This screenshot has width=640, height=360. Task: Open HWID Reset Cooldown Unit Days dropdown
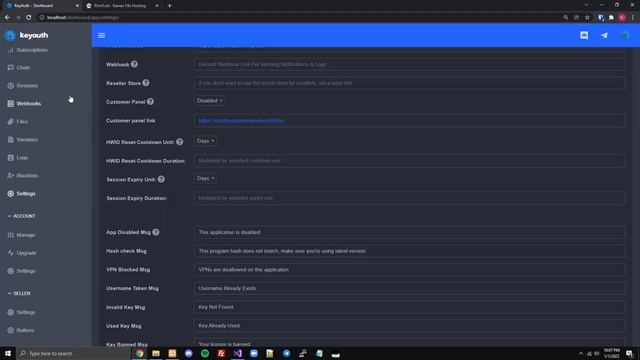coord(206,141)
